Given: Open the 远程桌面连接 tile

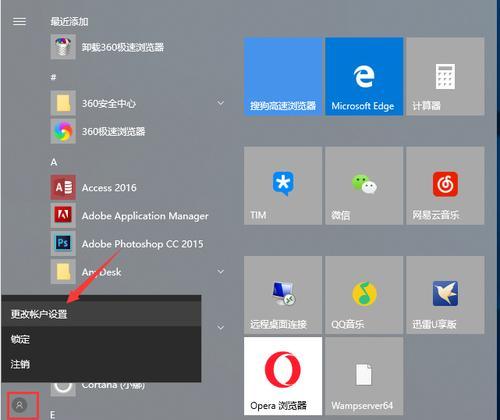Looking at the screenshot, I should (x=283, y=295).
